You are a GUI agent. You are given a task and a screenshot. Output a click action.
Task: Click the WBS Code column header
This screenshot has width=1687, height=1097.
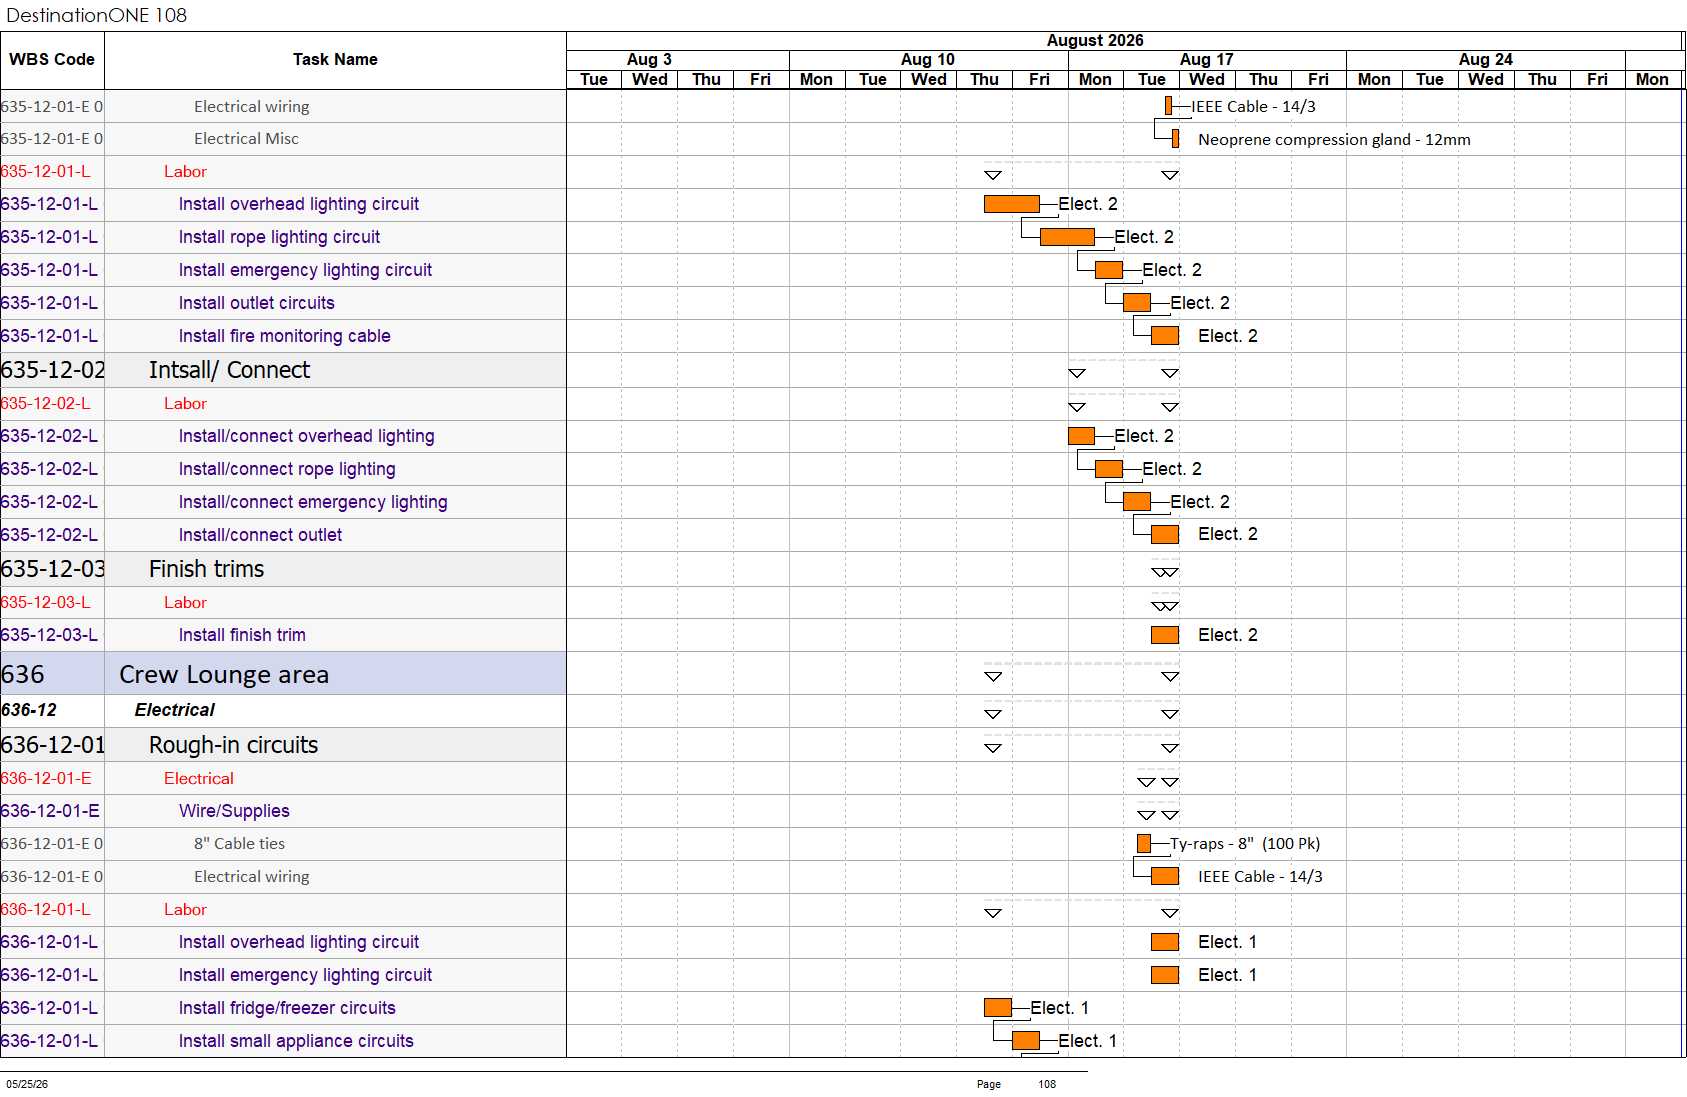pyautogui.click(x=52, y=60)
